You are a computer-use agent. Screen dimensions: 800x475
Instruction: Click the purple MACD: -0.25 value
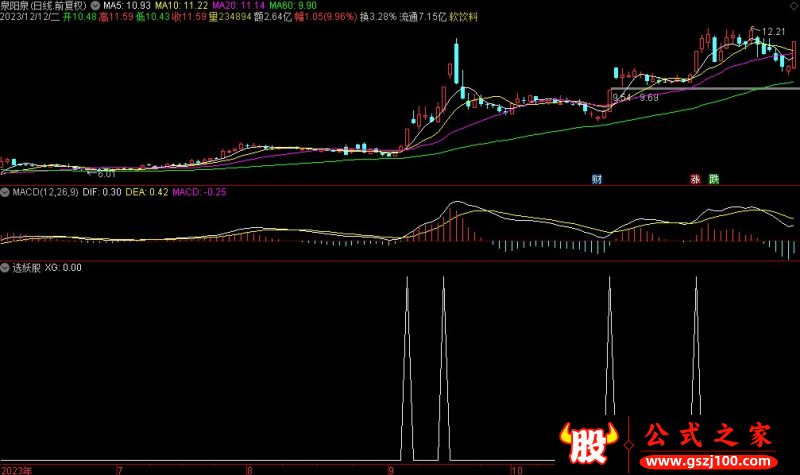coord(199,192)
